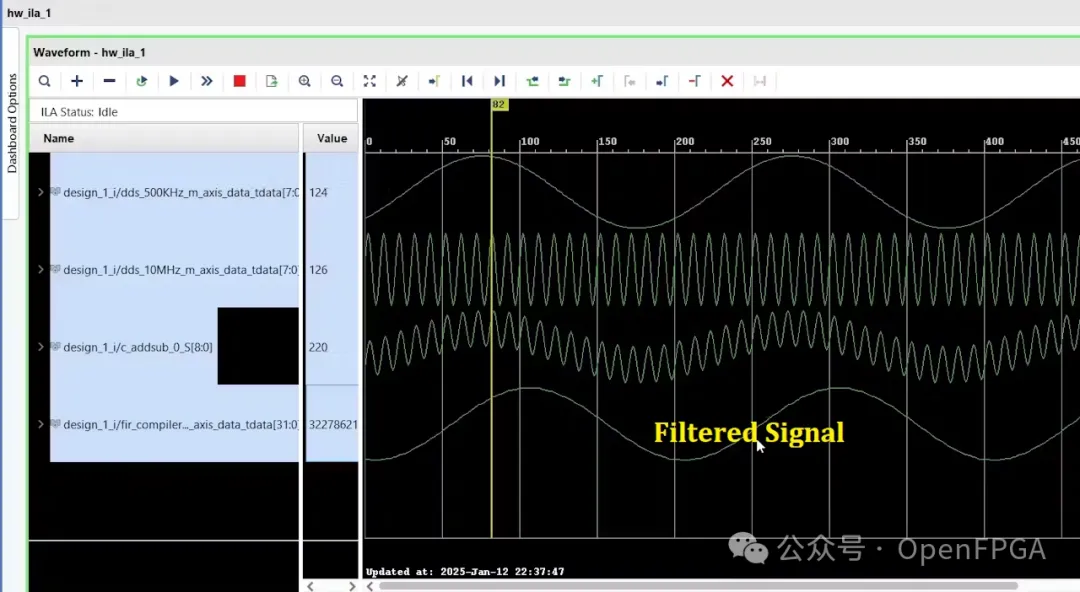Viewport: 1080px width, 592px height.
Task: Stop the trigger with the red square
Action: (239, 81)
